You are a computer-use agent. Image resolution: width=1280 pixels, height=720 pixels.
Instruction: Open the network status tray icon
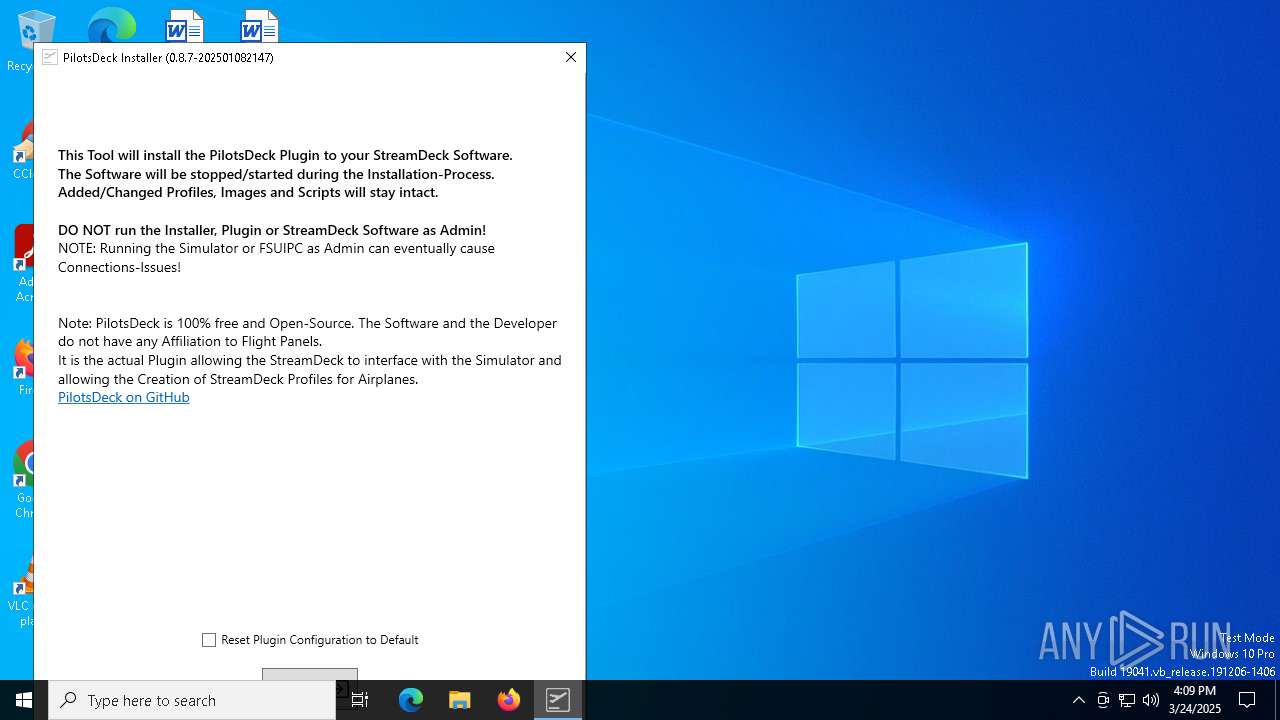point(1127,700)
